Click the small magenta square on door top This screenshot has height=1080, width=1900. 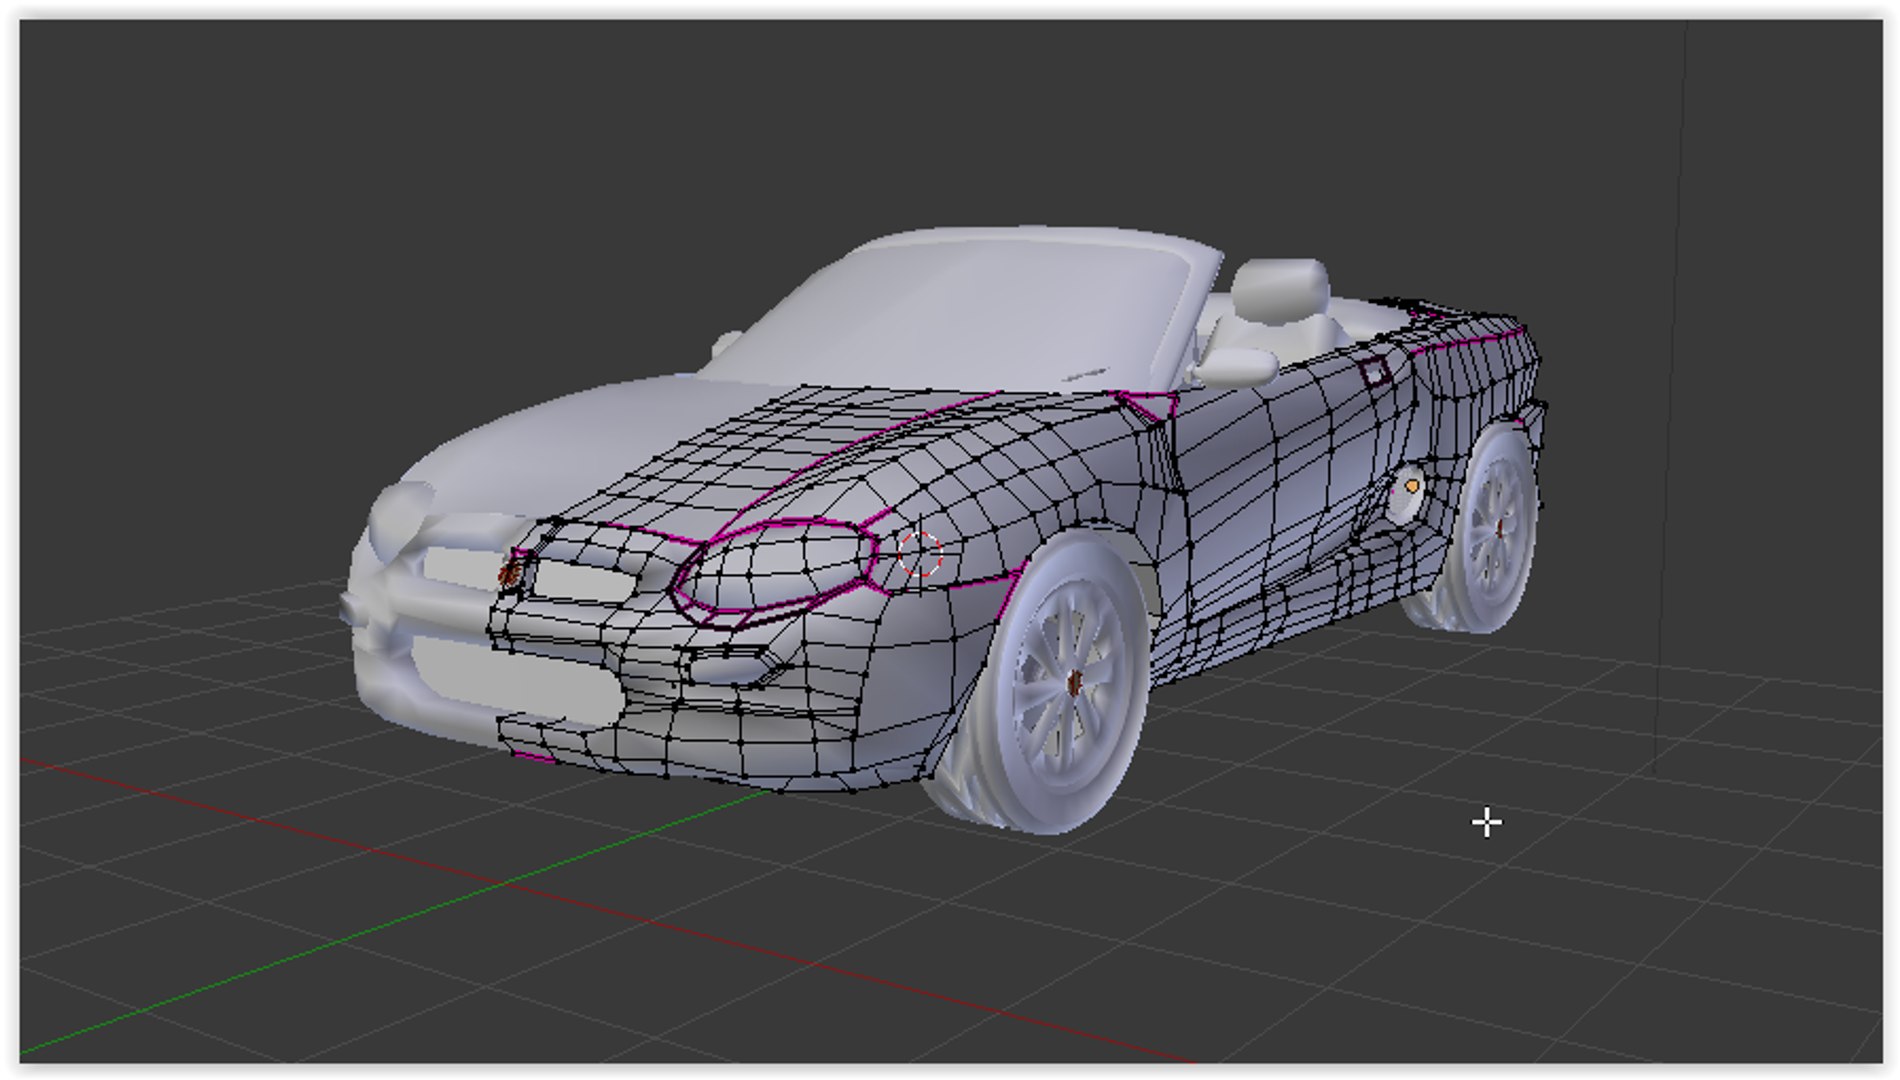[1375, 373]
